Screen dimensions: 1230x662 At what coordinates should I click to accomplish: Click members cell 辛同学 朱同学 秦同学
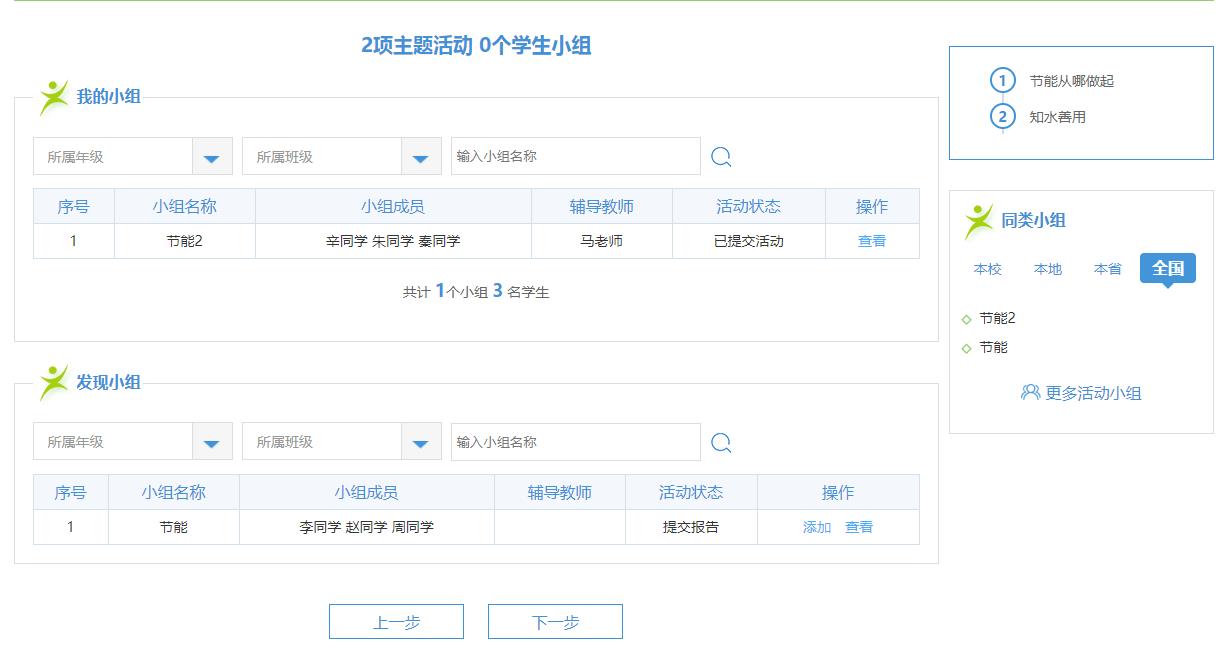(393, 241)
